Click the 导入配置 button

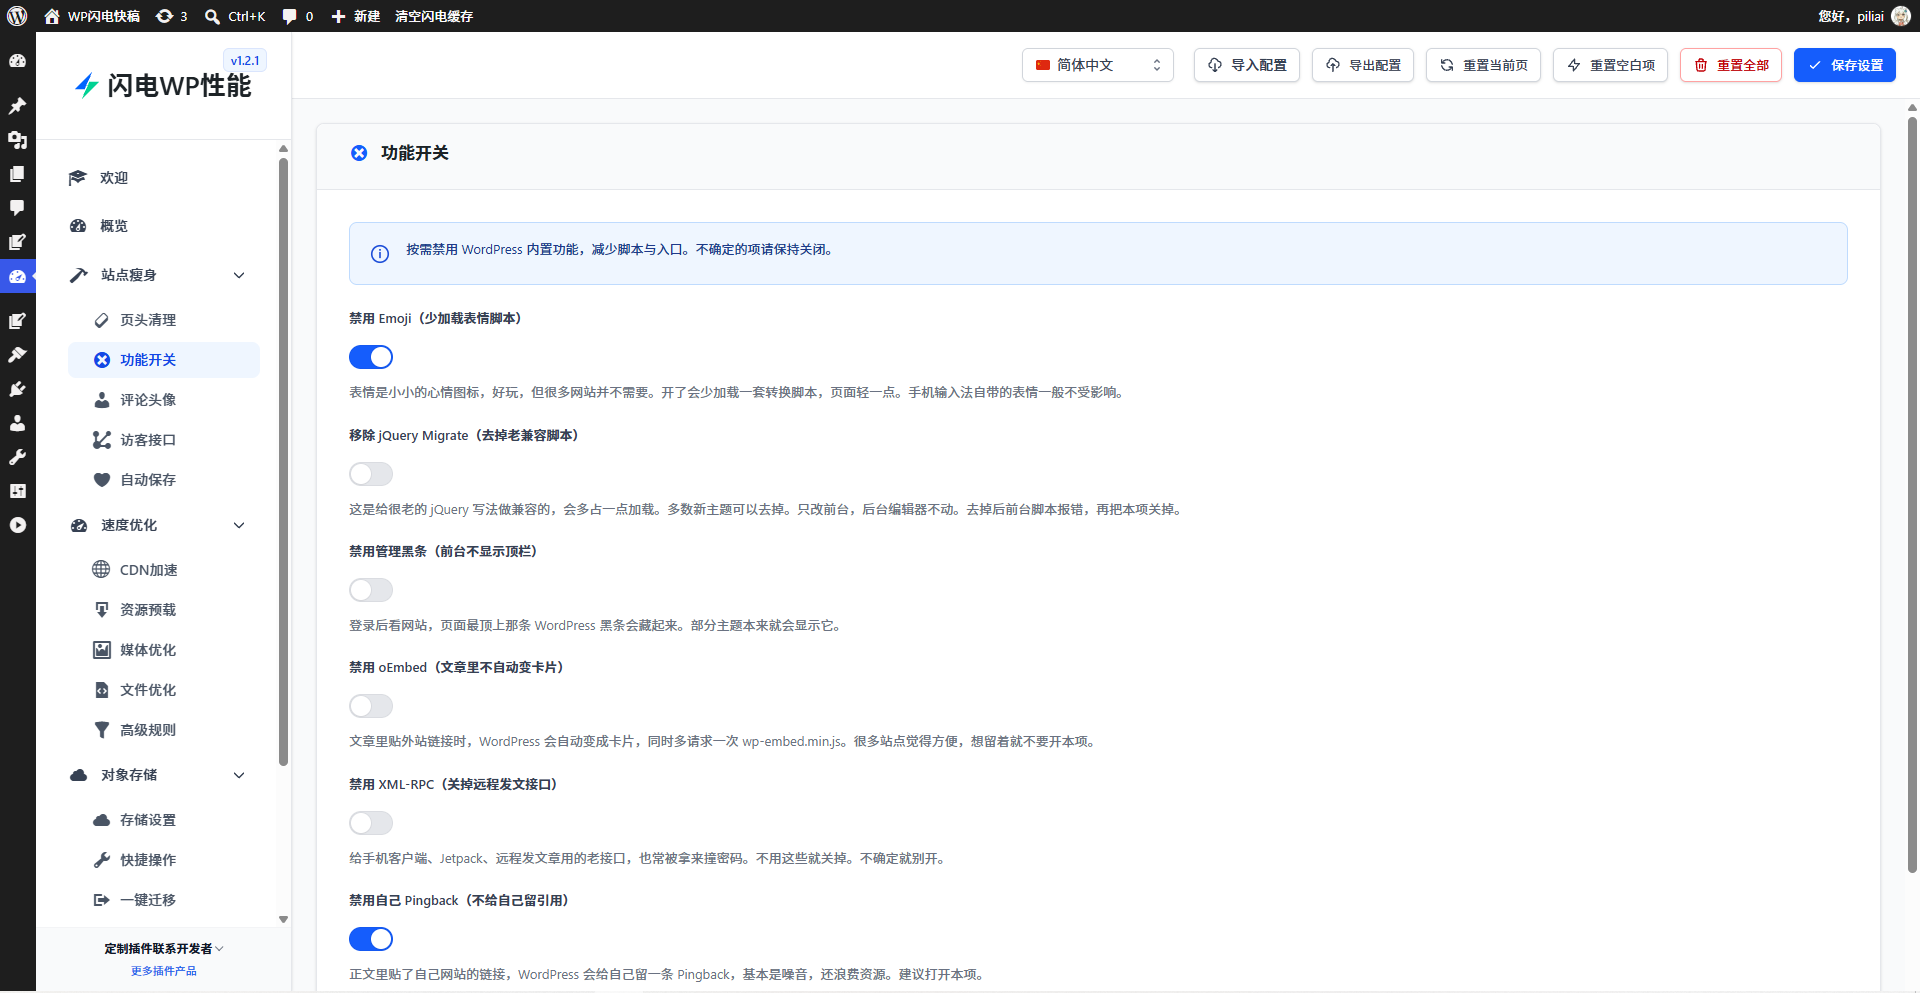point(1246,65)
